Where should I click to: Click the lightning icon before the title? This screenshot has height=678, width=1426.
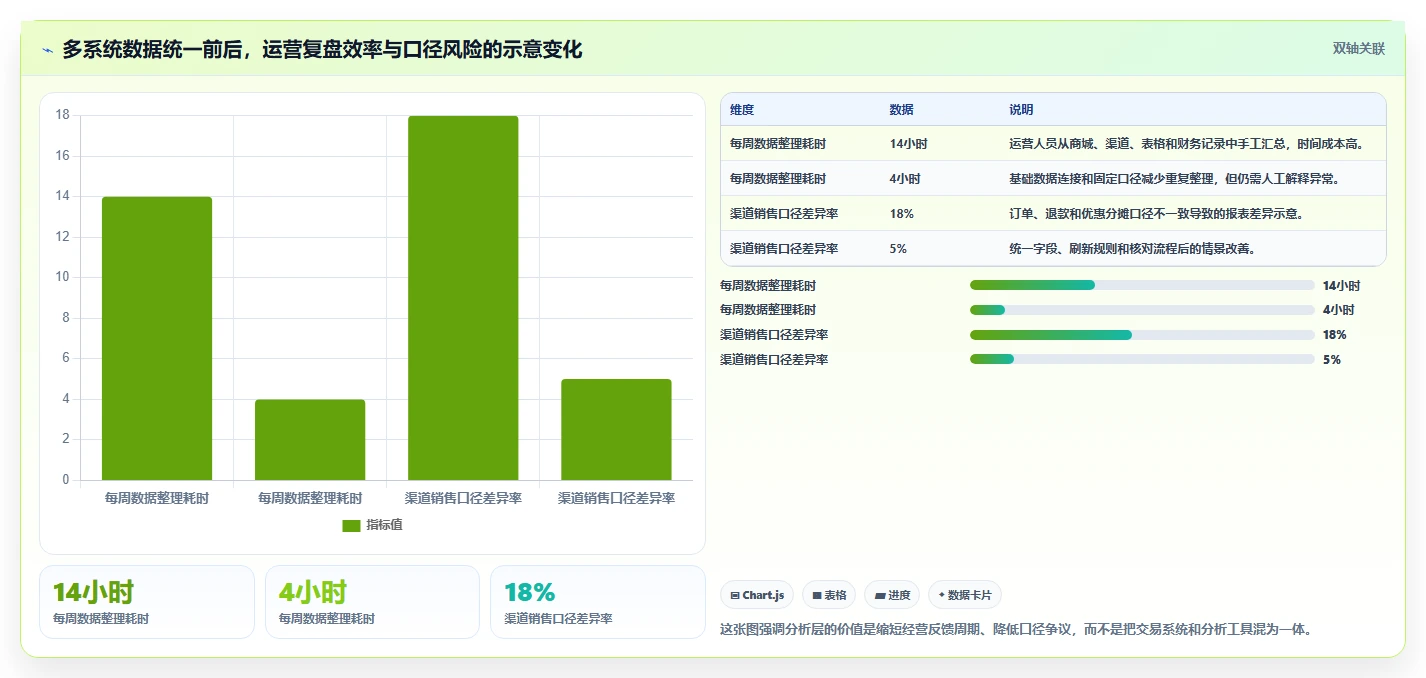pos(47,50)
